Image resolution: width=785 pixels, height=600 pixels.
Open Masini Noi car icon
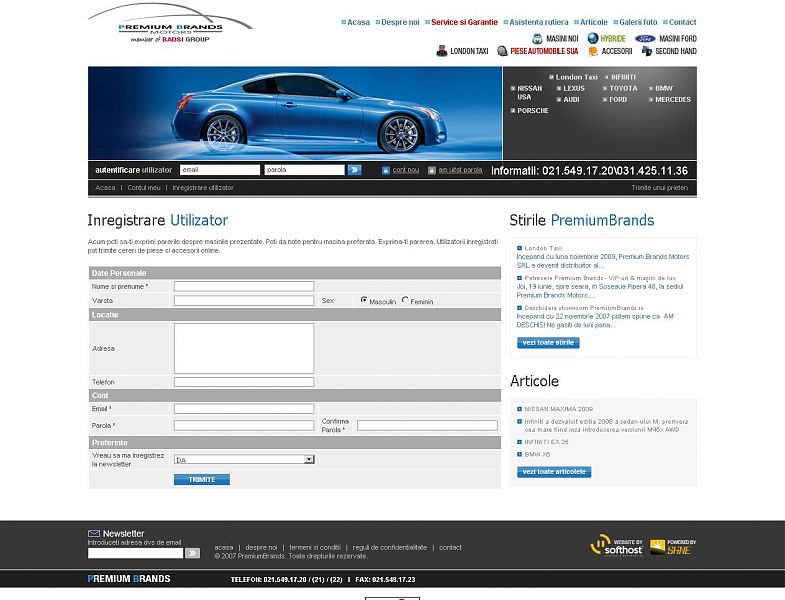click(x=537, y=39)
